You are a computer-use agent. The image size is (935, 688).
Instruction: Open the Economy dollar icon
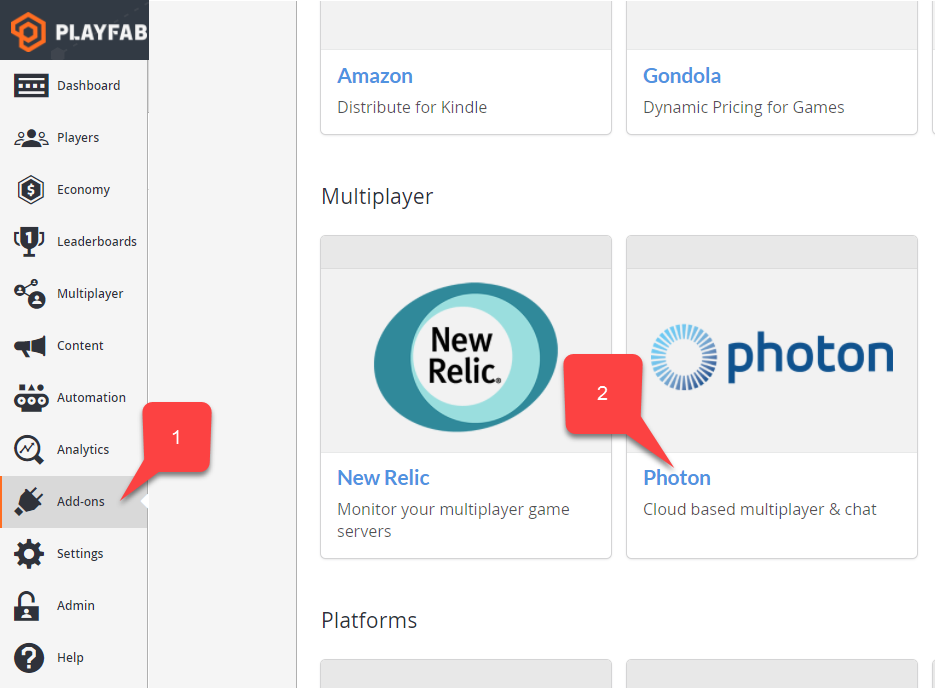pyautogui.click(x=30, y=190)
